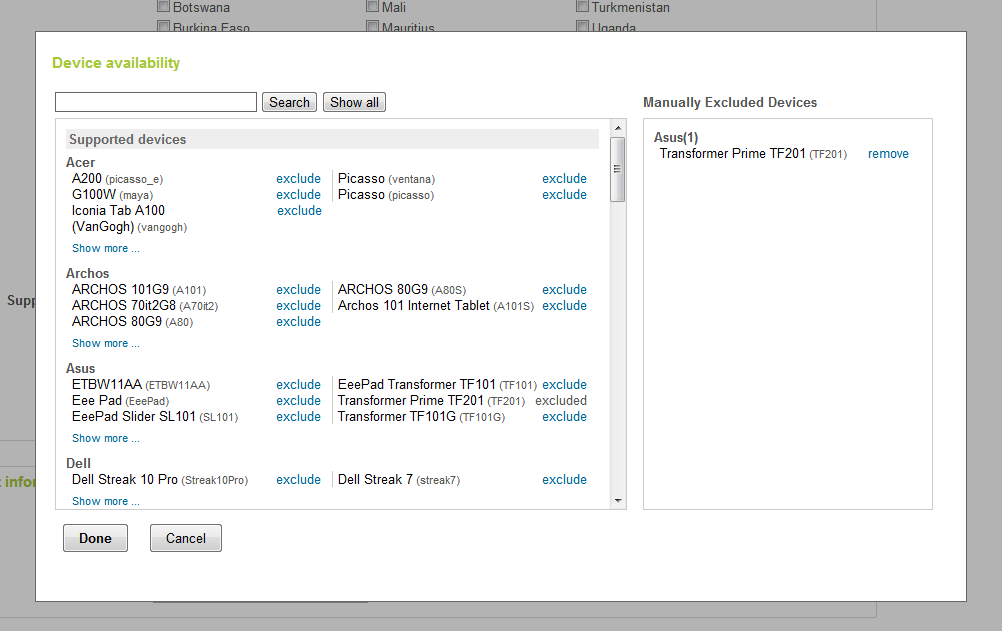The height and width of the screenshot is (631, 1002).
Task: Exclude the Dell Streak 10 Pro
Action: (298, 480)
